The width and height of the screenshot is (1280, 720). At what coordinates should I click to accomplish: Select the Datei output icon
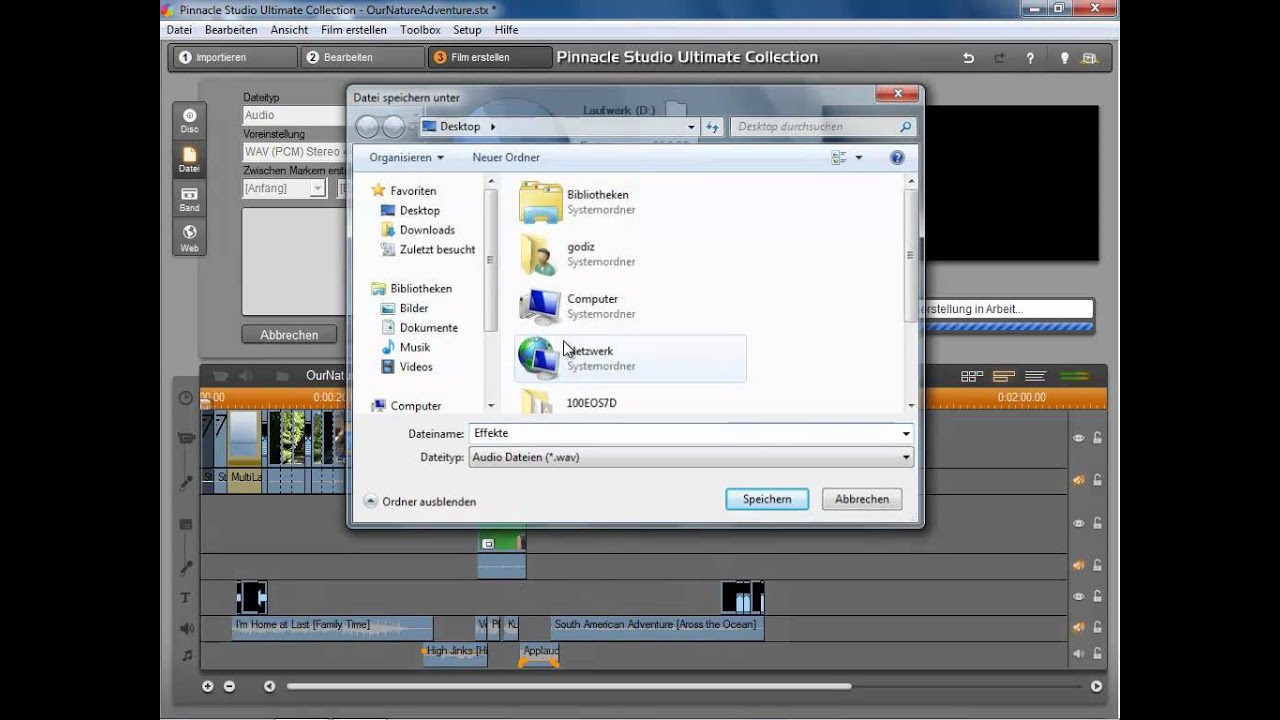tap(189, 160)
